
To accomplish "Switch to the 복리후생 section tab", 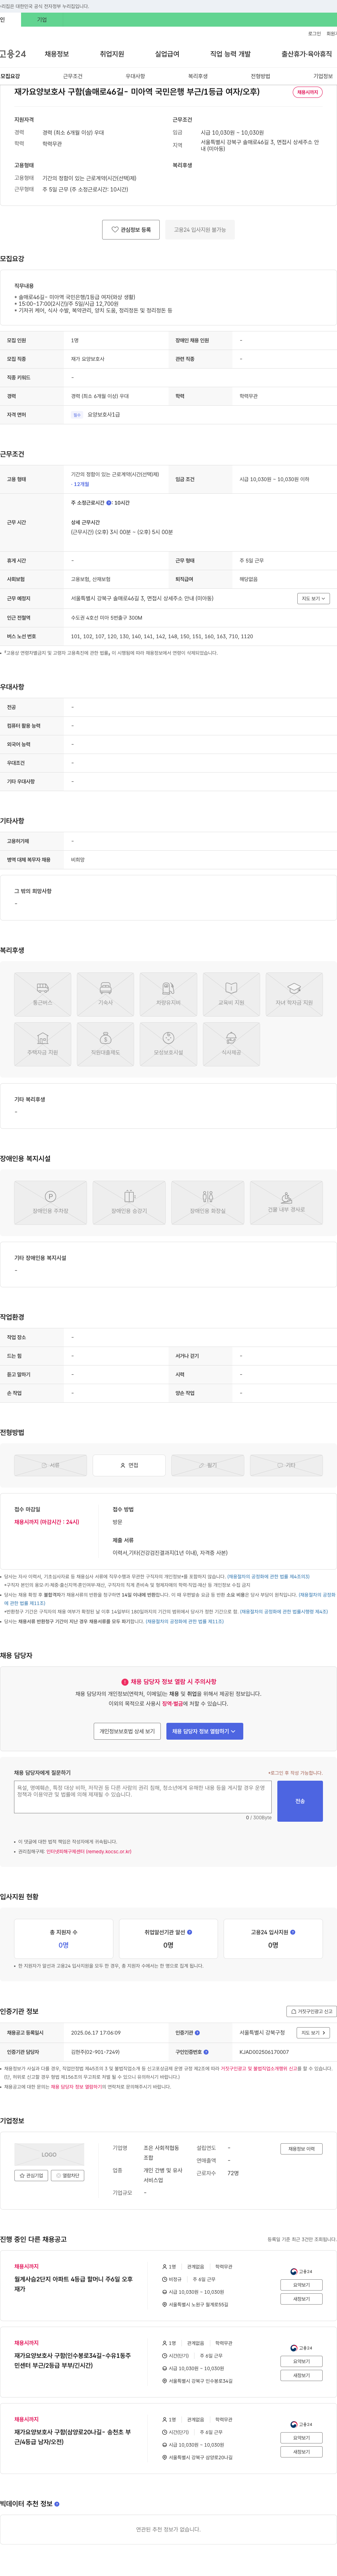I will coord(198,76).
